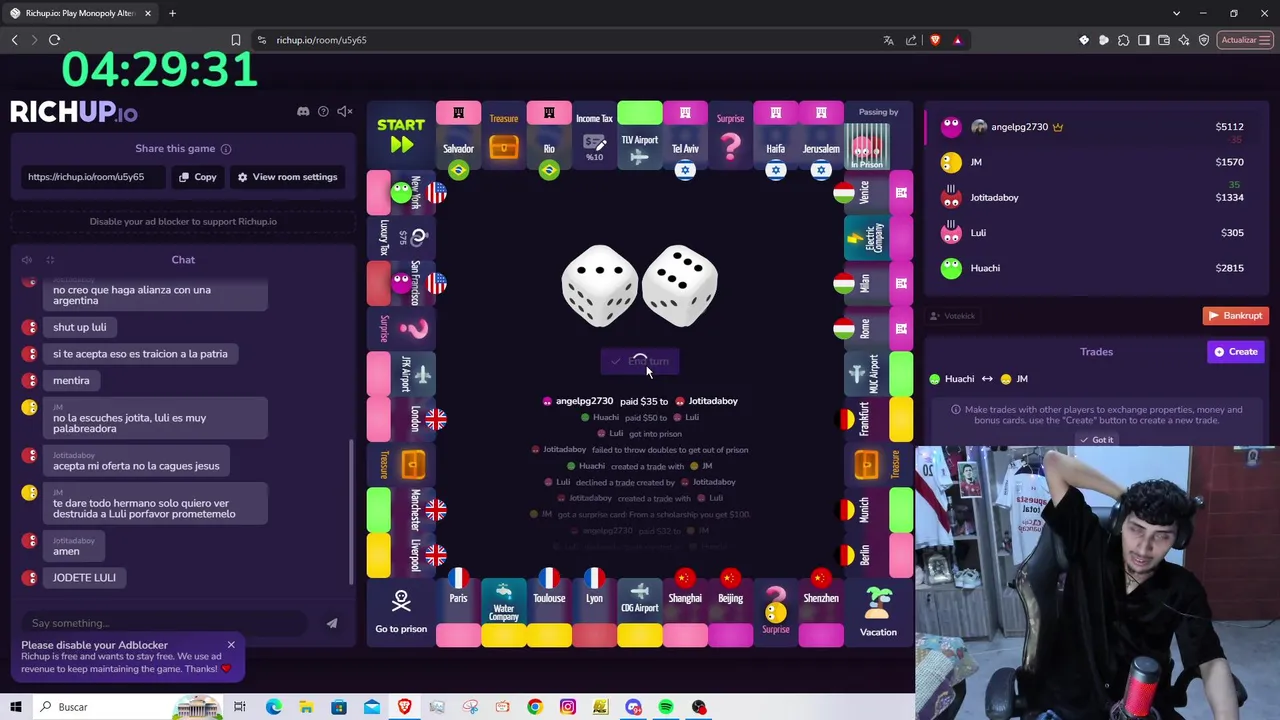The height and width of the screenshot is (720, 1280).
Task: Open the Brave wallet icon
Action: click(x=1164, y=40)
